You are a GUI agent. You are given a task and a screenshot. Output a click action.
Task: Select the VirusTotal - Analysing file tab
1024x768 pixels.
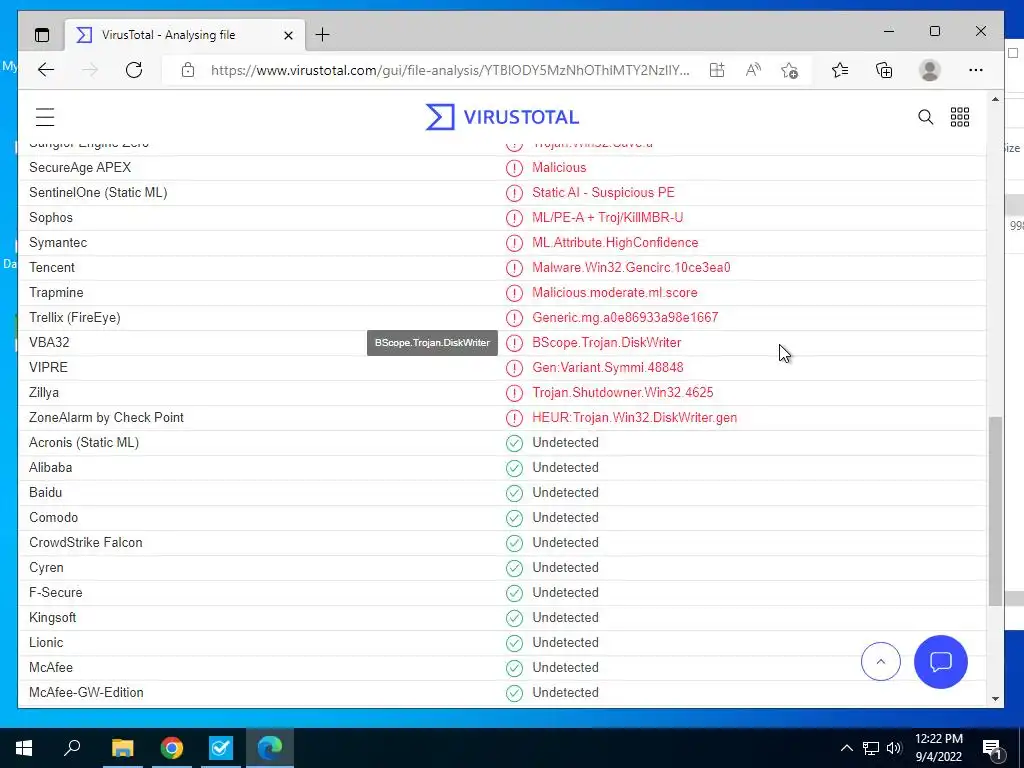[185, 35]
